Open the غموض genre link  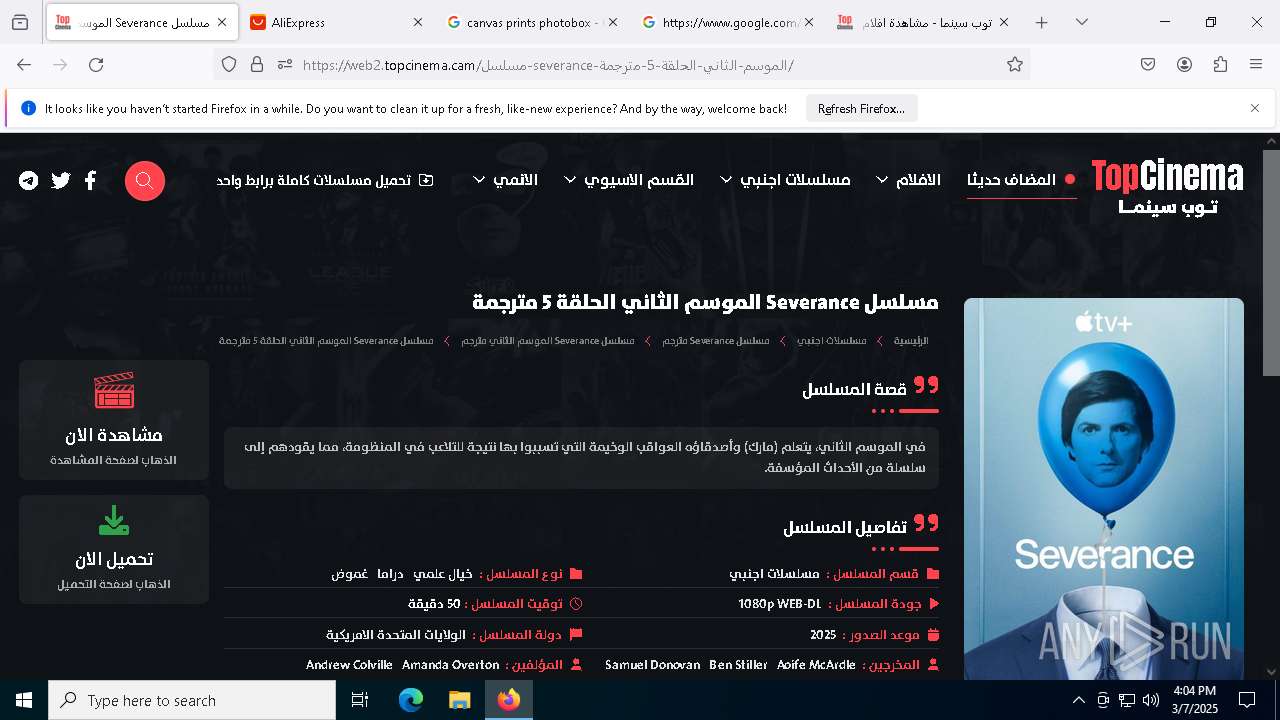tap(350, 574)
